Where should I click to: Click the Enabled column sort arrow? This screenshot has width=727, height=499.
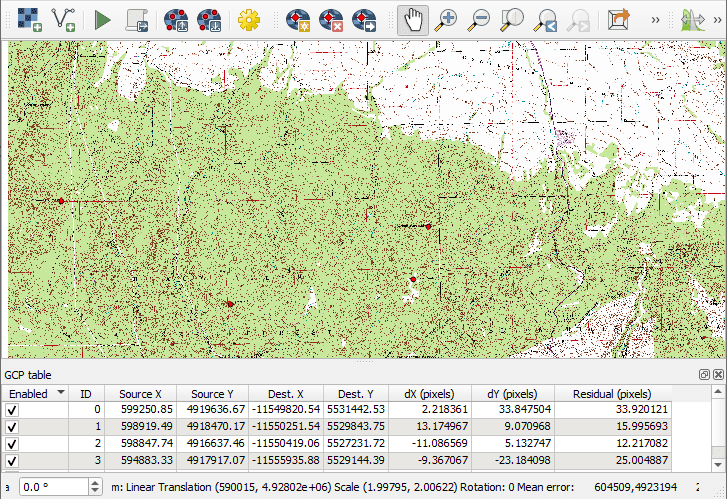[61, 393]
